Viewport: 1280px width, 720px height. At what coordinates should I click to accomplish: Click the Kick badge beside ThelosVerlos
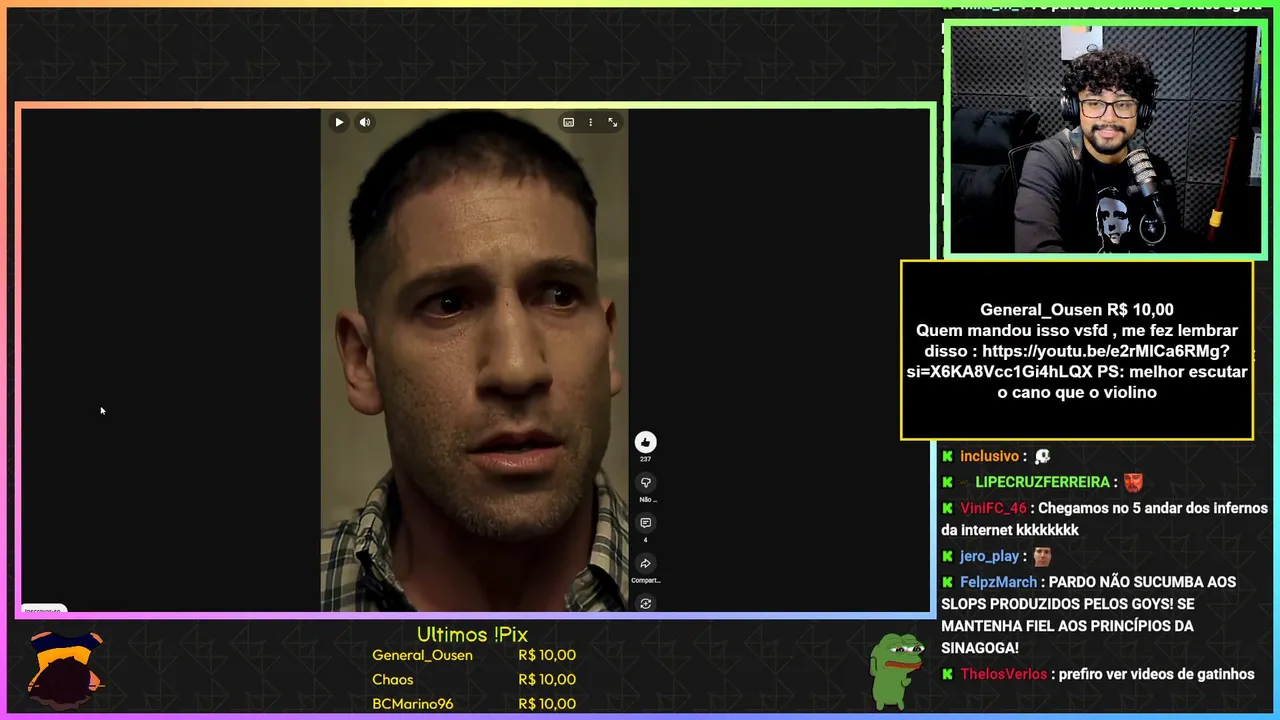point(947,674)
